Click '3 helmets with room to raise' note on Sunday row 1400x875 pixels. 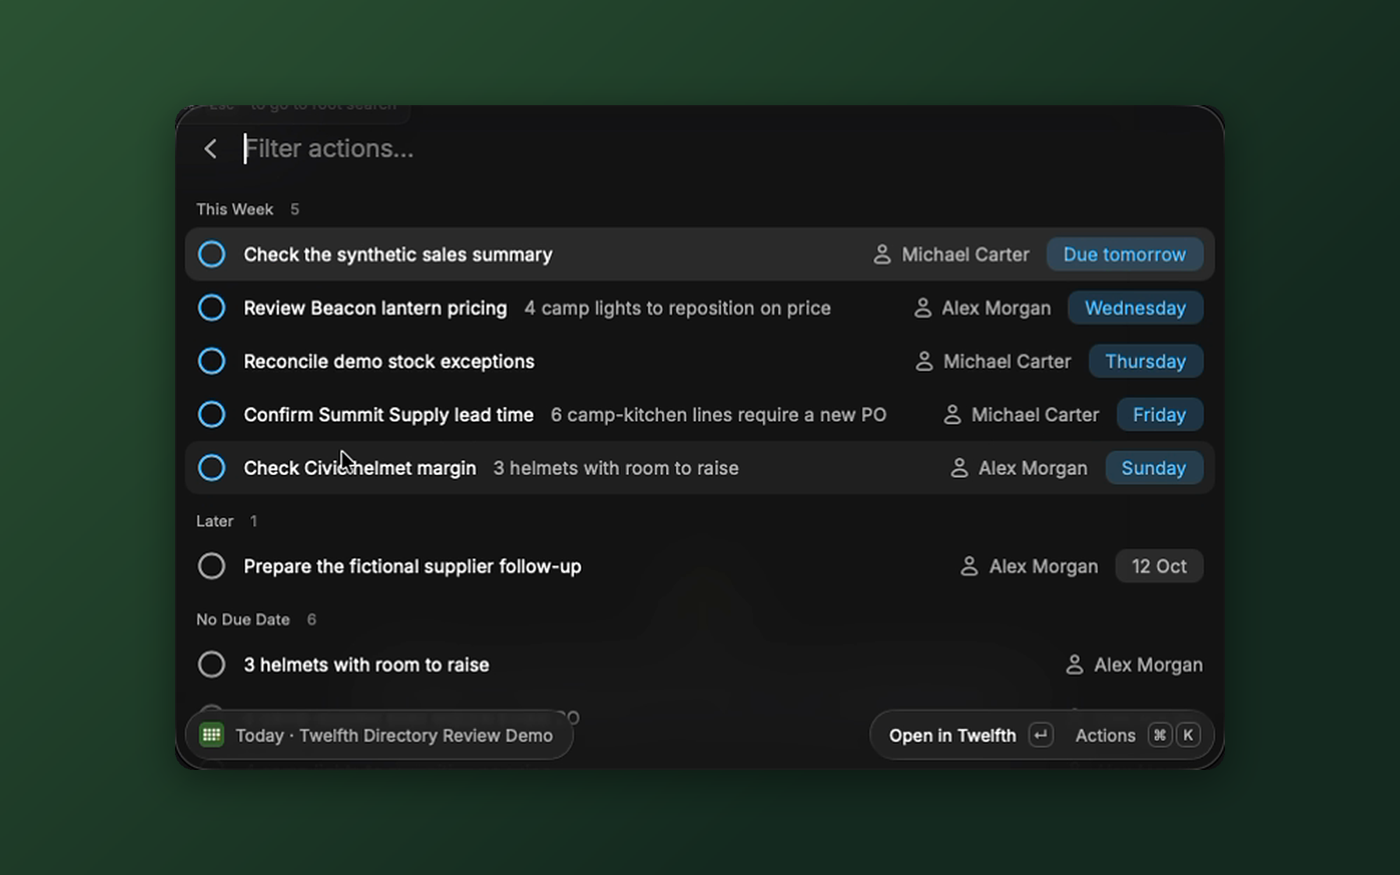(616, 467)
